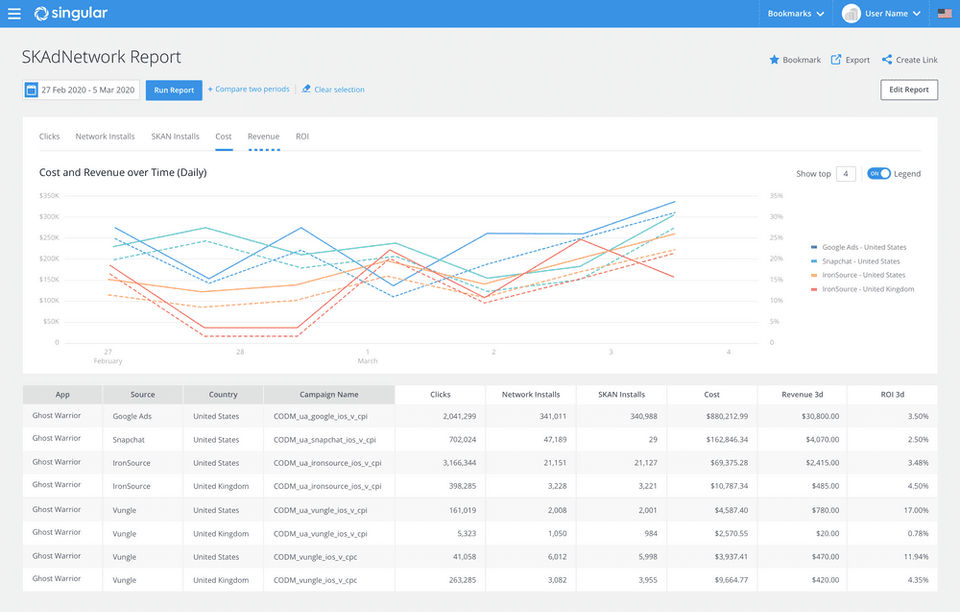
Task: Select the Cost tab
Action: click(x=223, y=136)
